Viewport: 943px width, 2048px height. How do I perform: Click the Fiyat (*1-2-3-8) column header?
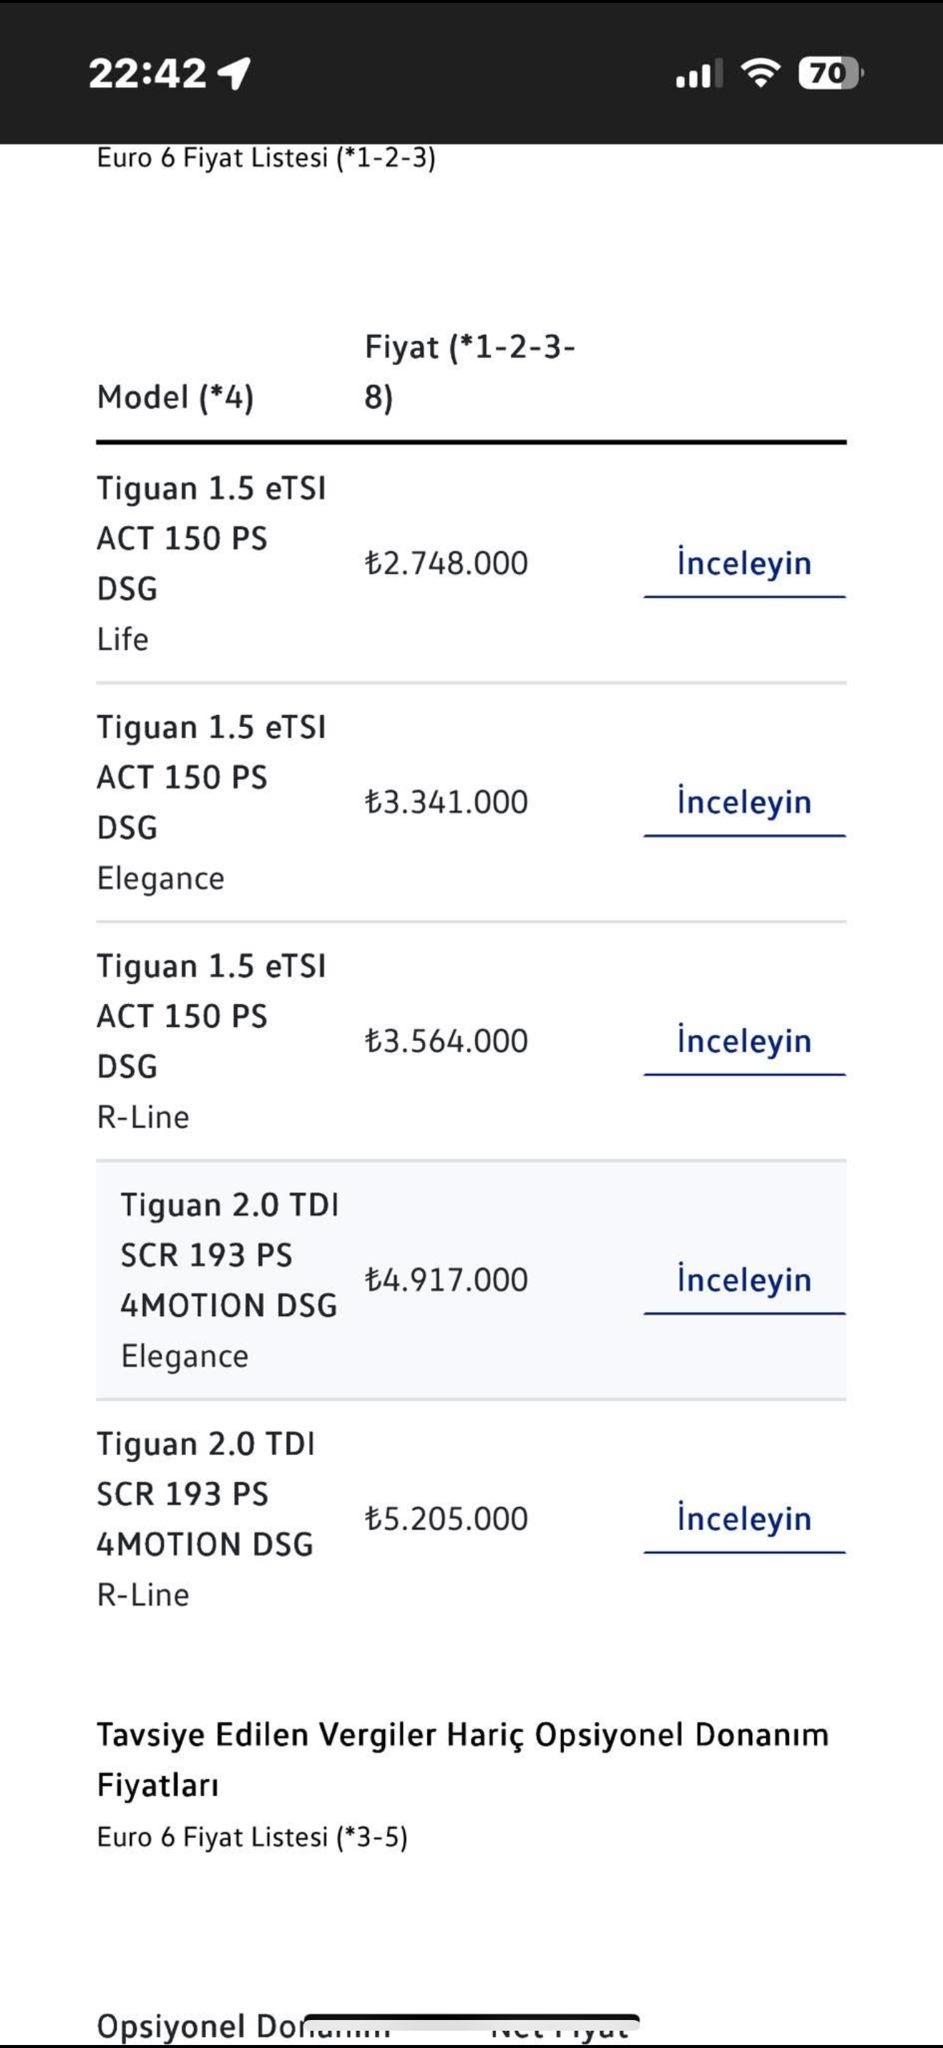point(469,372)
